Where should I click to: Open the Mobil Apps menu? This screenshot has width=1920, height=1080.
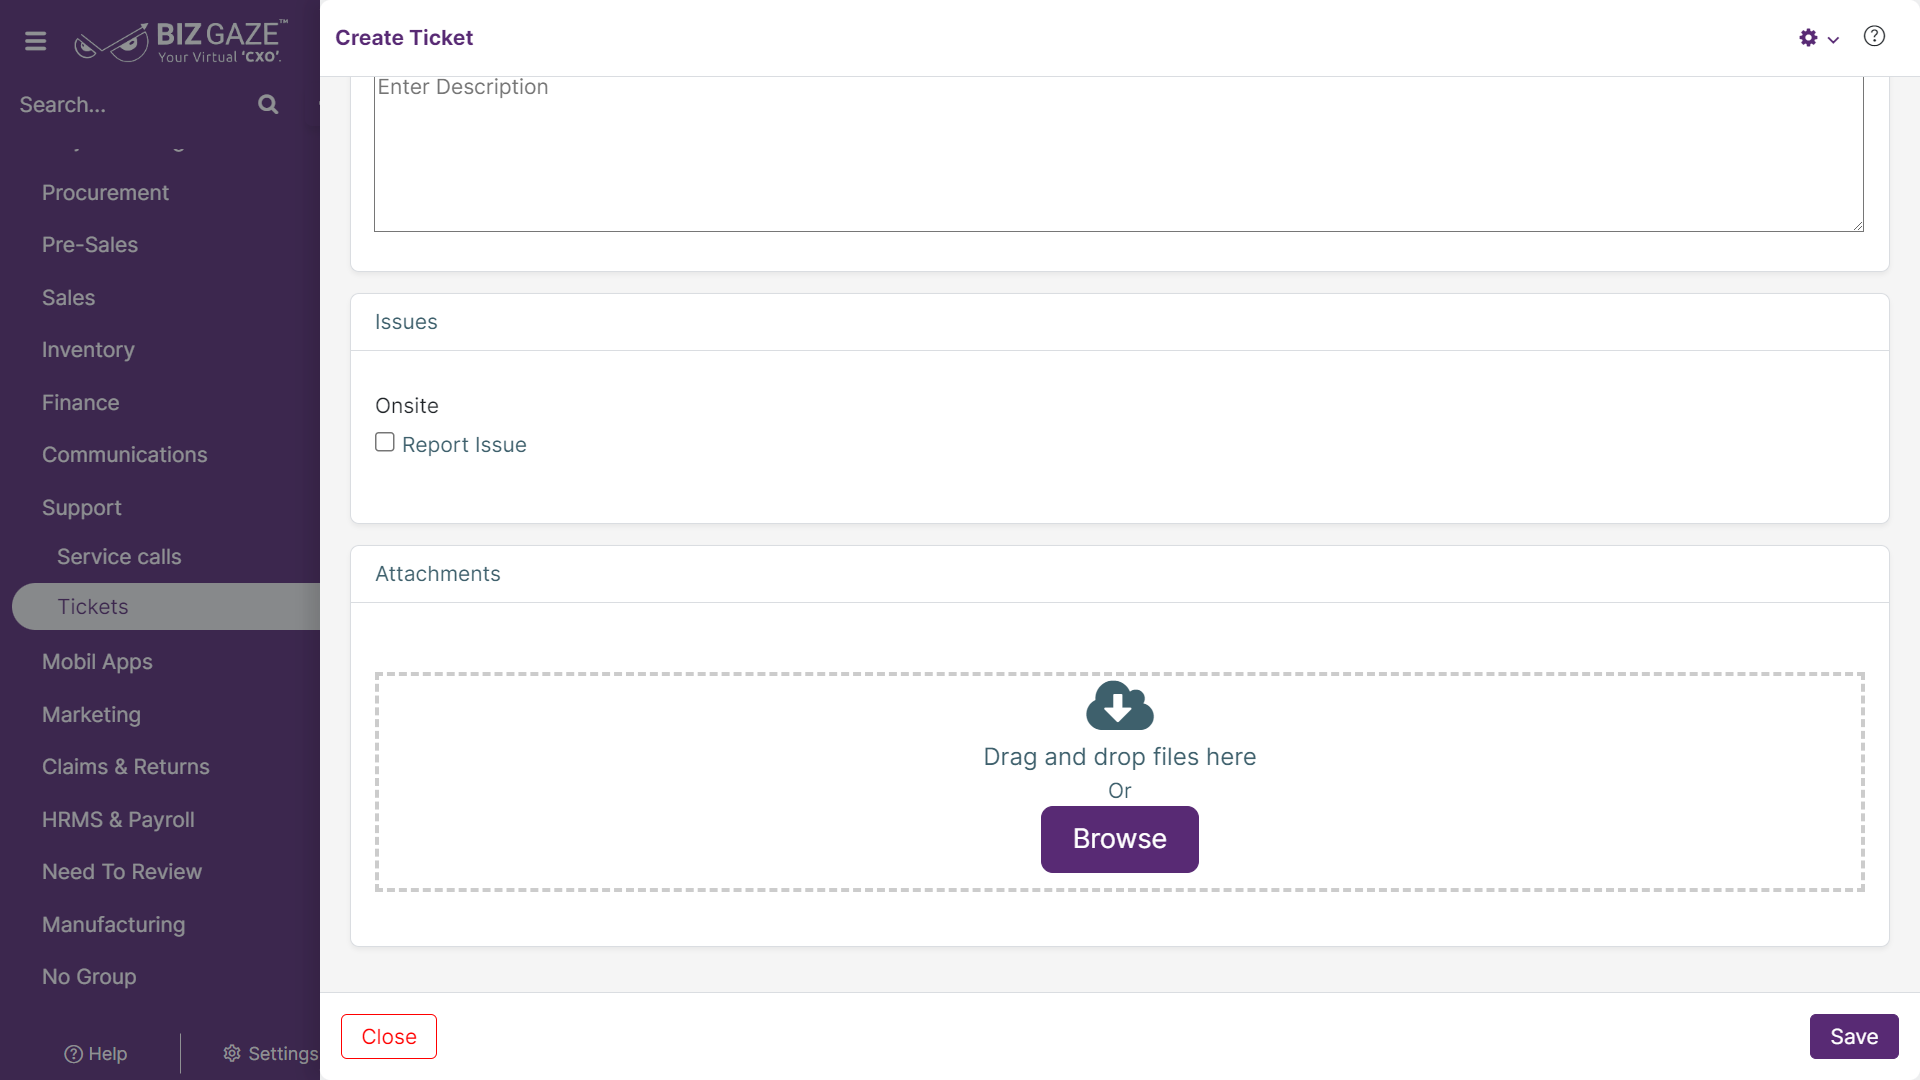pyautogui.click(x=97, y=662)
